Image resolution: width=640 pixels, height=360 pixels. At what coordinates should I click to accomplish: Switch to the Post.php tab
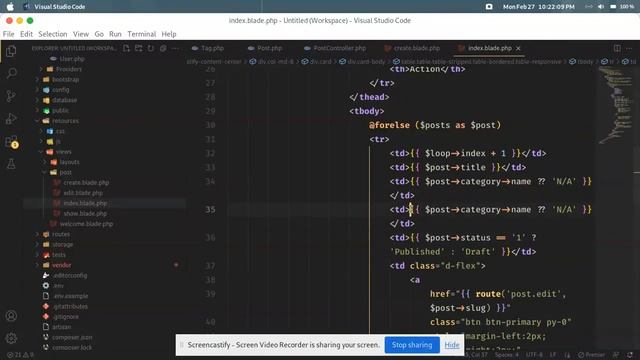tap(265, 48)
